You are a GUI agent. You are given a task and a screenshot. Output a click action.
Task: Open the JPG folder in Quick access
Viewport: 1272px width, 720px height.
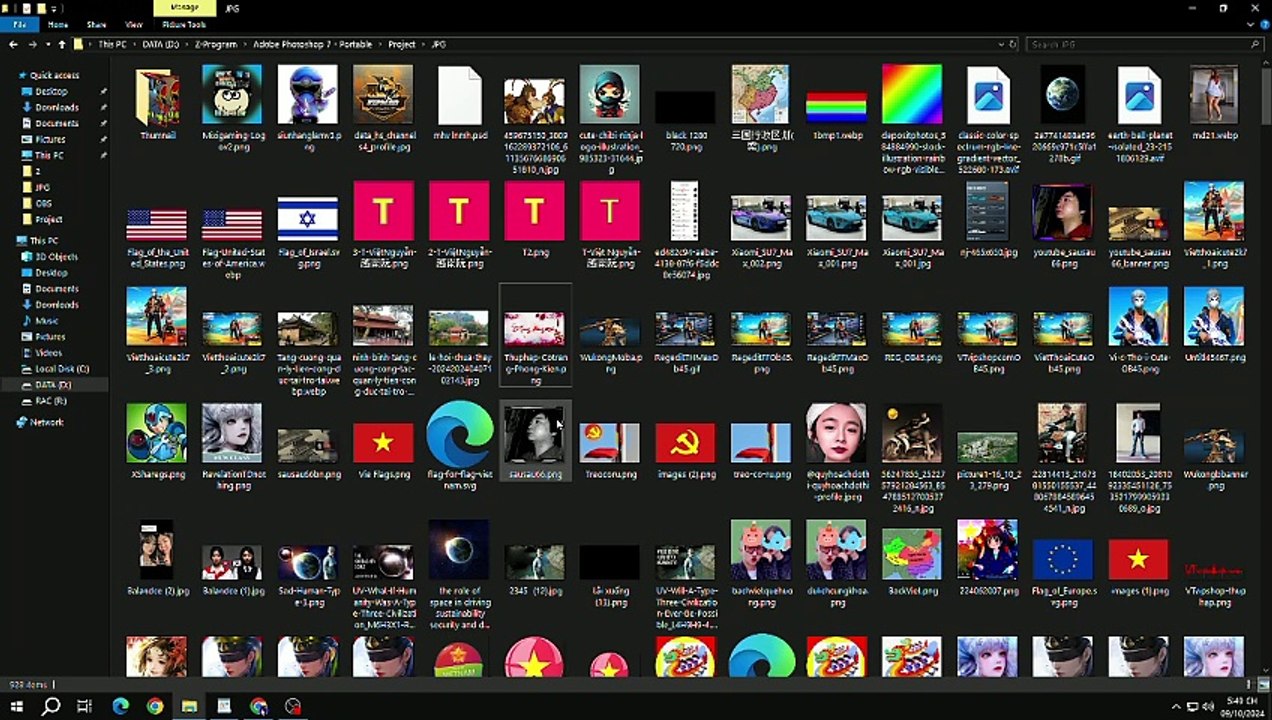click(x=42, y=187)
